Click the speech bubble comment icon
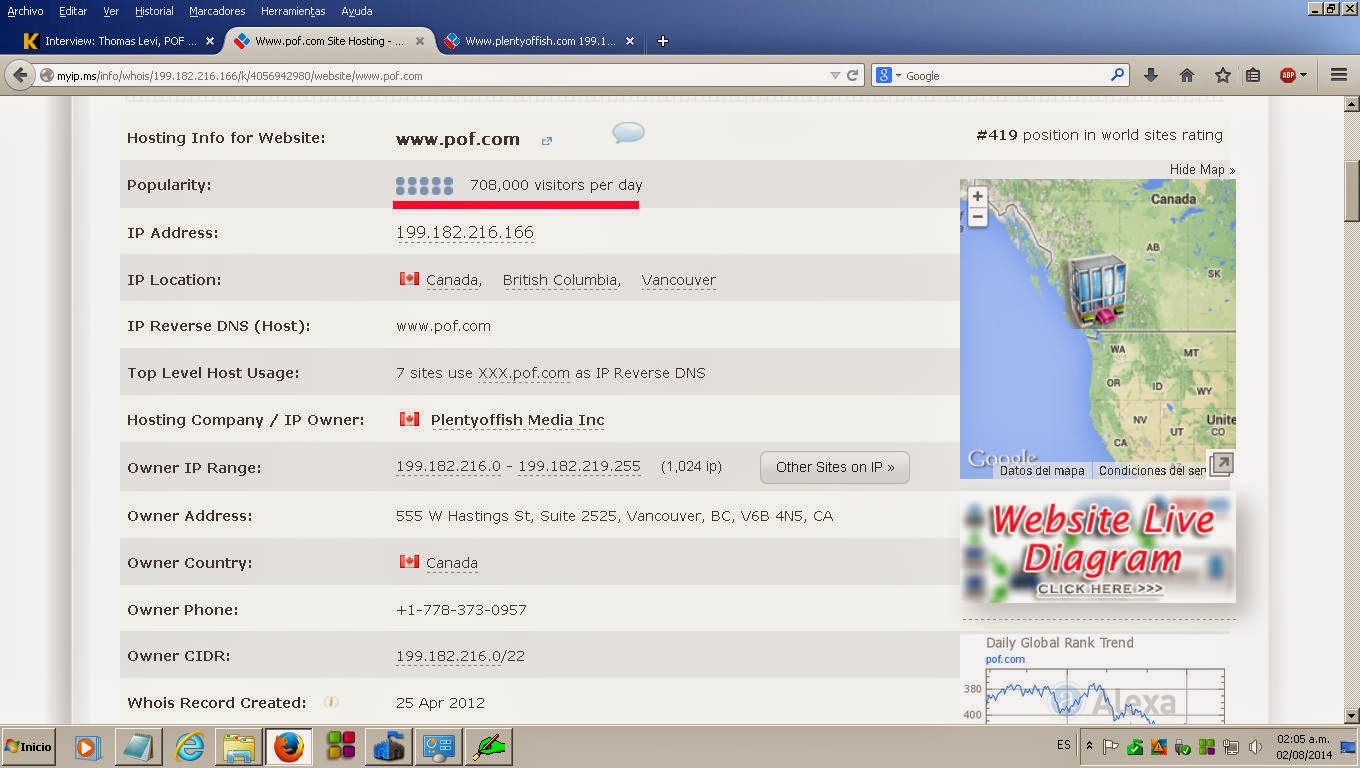 (628, 133)
